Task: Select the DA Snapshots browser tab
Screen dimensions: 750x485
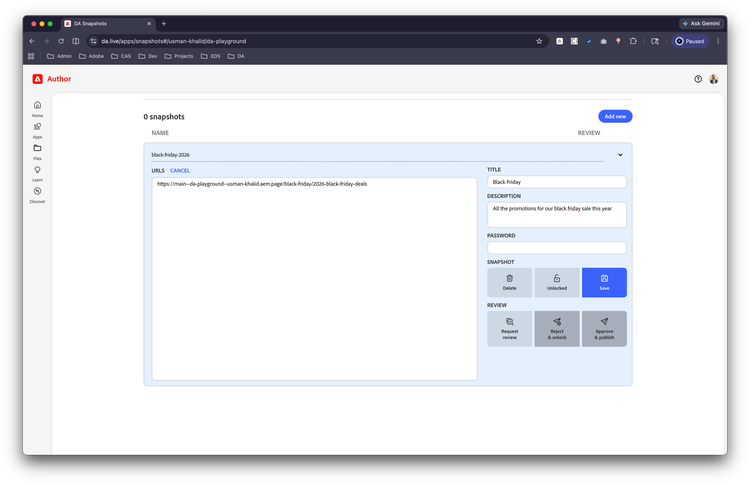Action: pyautogui.click(x=108, y=23)
